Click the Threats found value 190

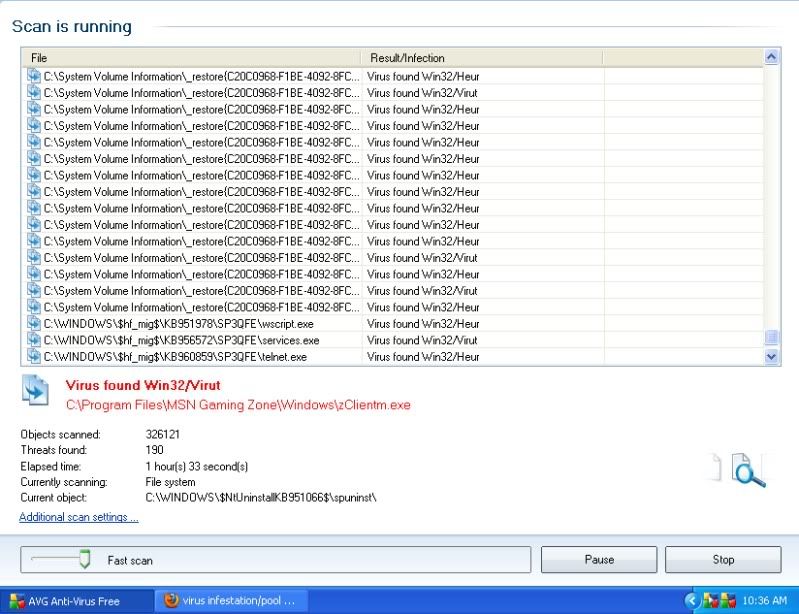point(154,450)
